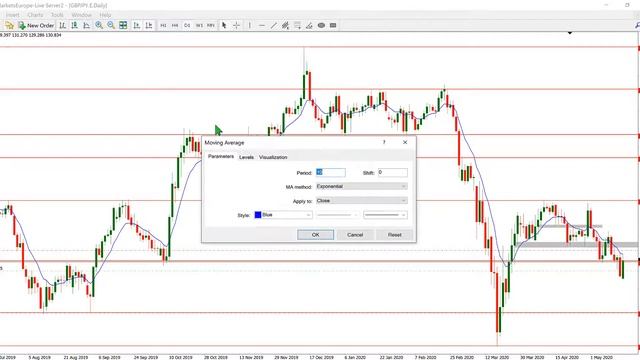This screenshot has height=360, width=640.
Task: Switch to line chart display
Action: point(87,25)
